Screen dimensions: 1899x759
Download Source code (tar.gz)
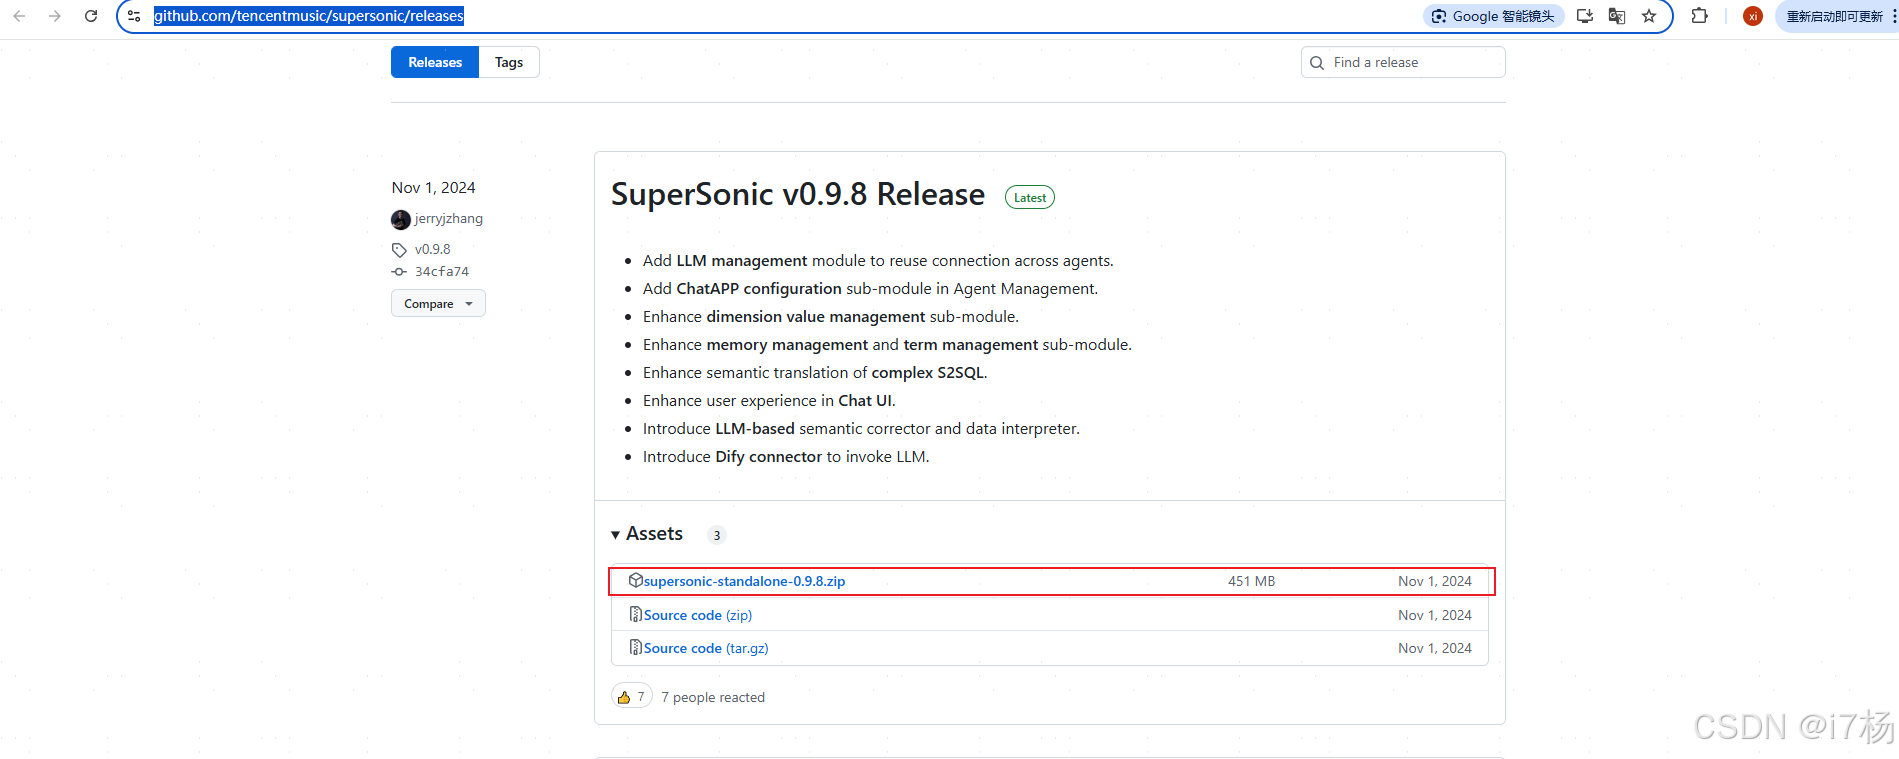(706, 648)
